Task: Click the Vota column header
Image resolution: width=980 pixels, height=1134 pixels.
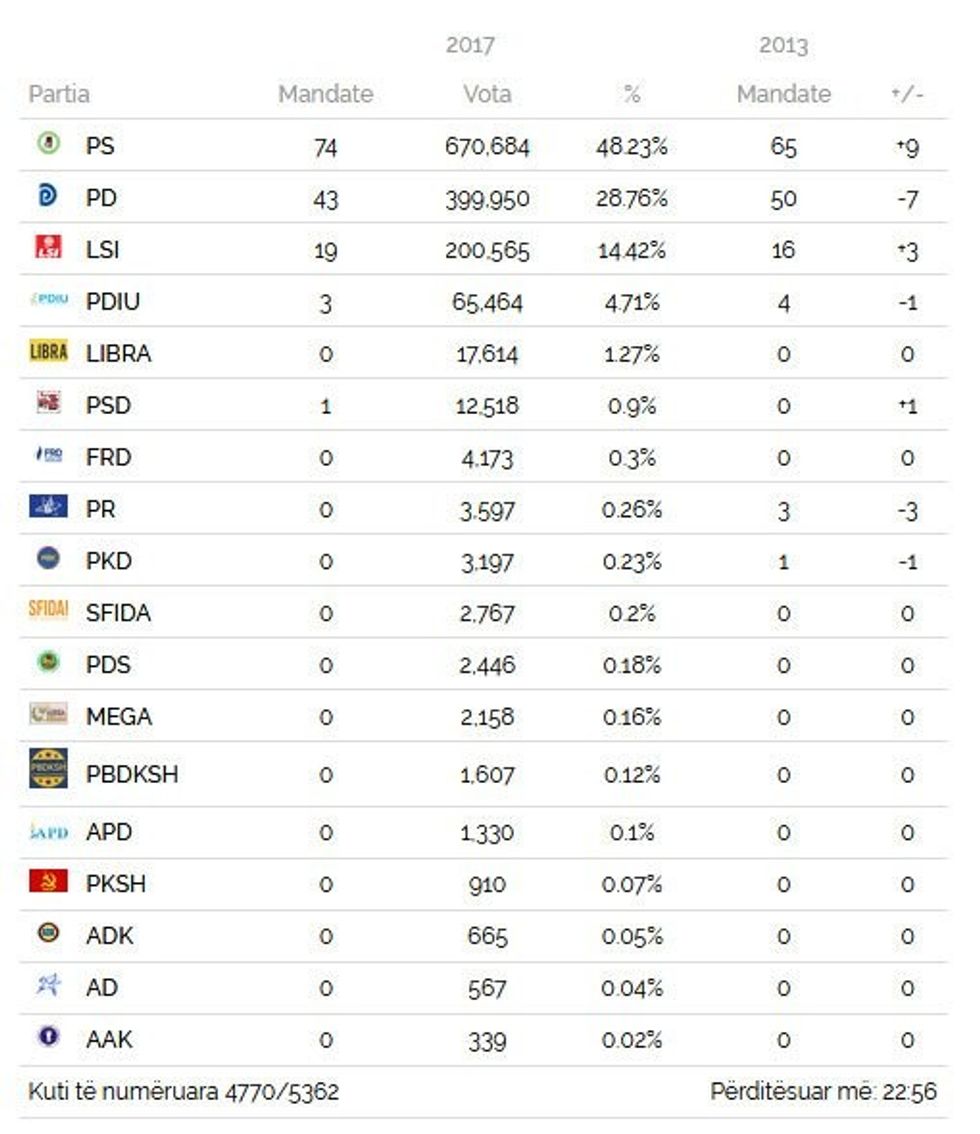Action: (x=487, y=94)
